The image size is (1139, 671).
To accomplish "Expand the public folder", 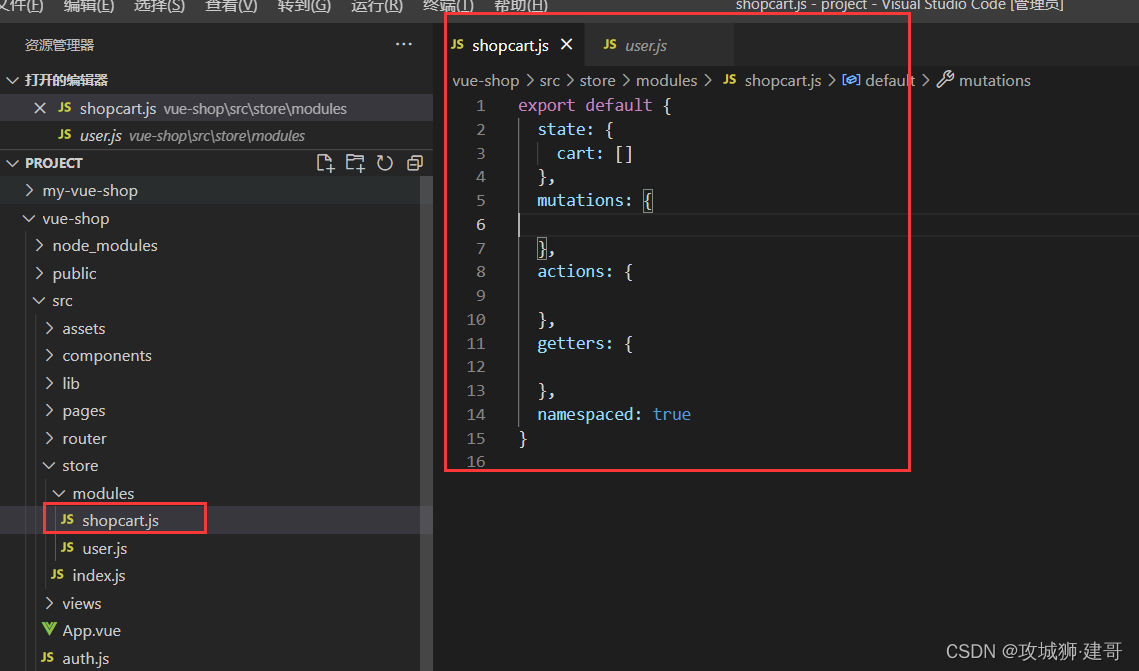I will pos(39,273).
